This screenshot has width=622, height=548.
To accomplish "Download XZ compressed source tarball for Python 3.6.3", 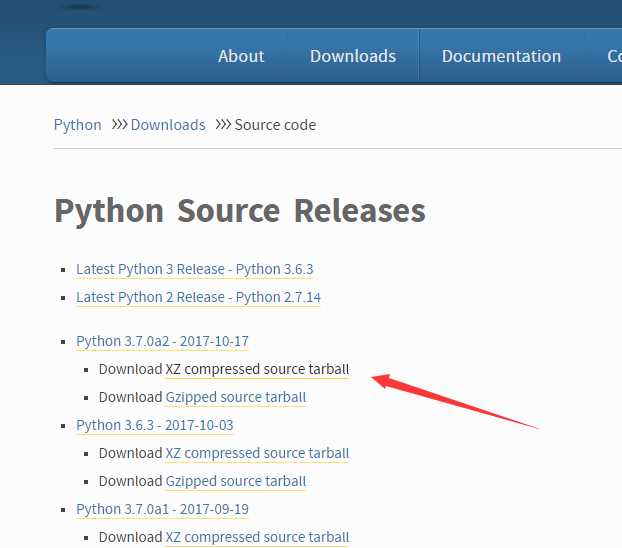I will [257, 453].
